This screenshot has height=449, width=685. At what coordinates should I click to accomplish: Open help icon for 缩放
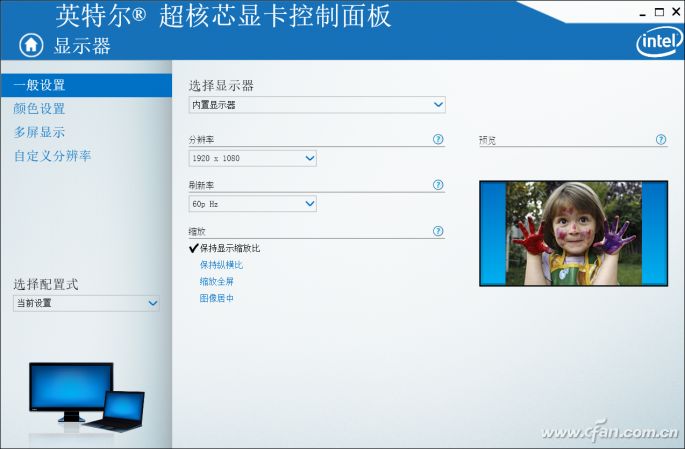pyautogui.click(x=438, y=231)
